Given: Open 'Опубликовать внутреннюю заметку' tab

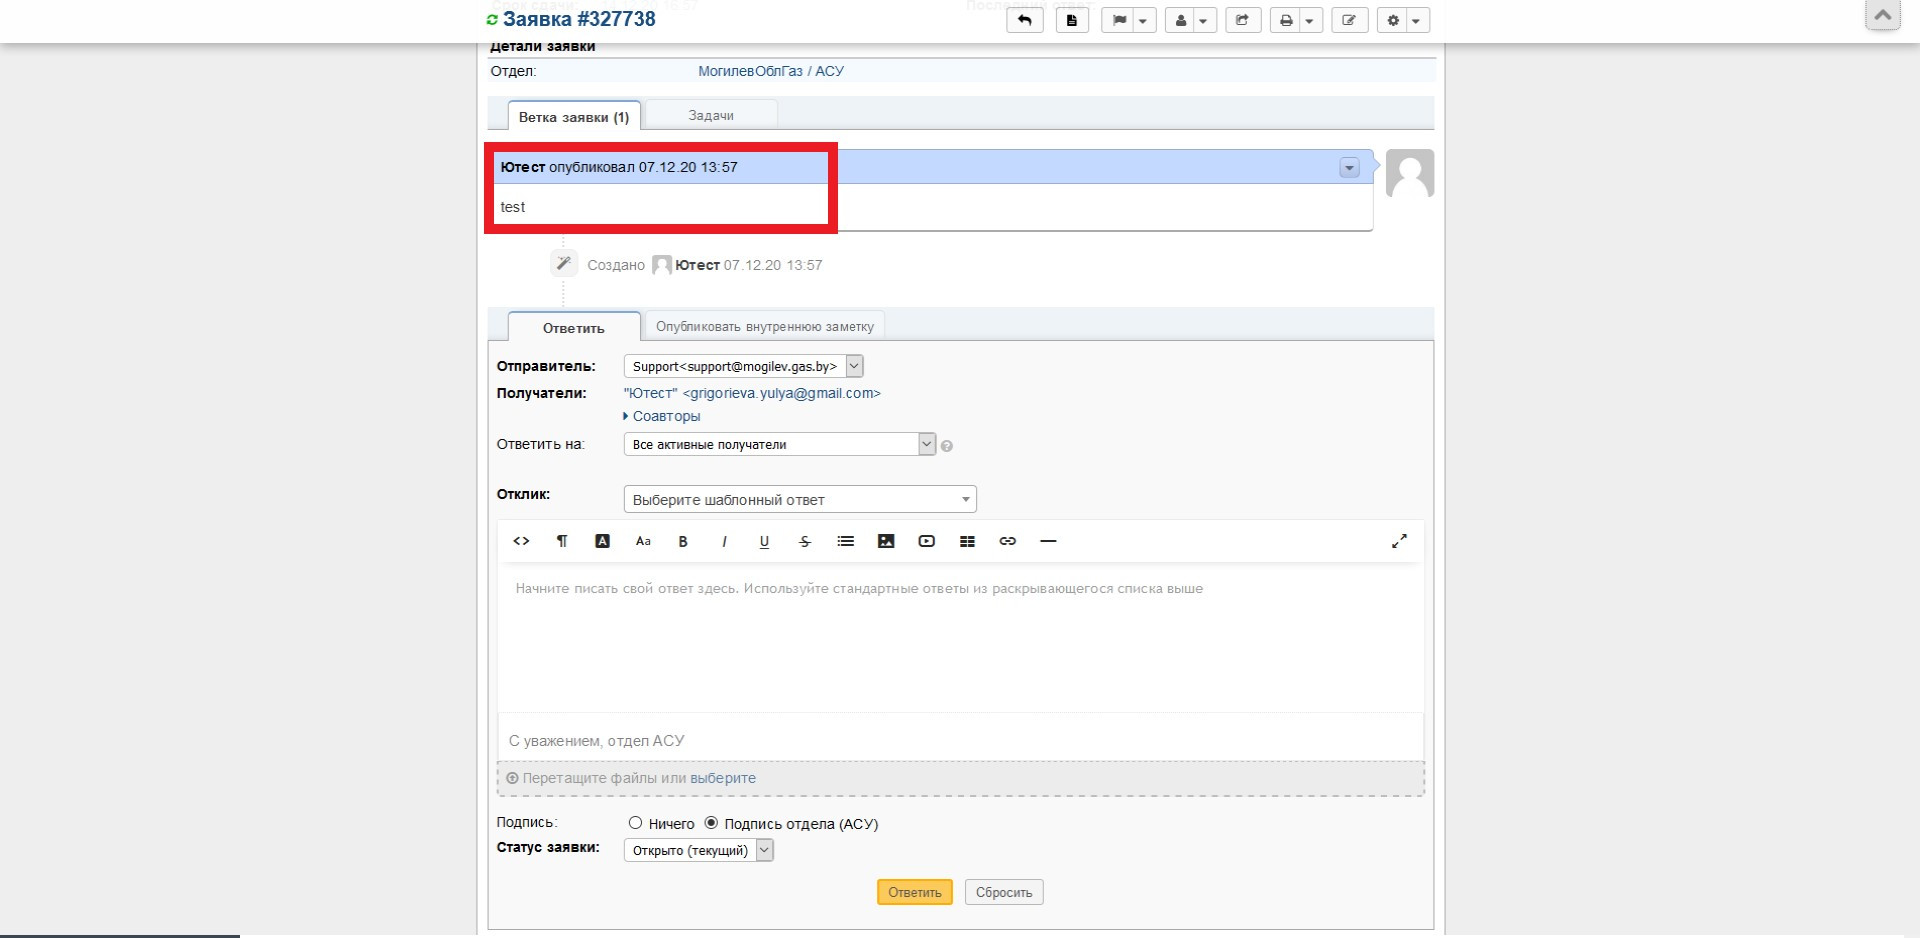Looking at the screenshot, I should click(x=764, y=326).
